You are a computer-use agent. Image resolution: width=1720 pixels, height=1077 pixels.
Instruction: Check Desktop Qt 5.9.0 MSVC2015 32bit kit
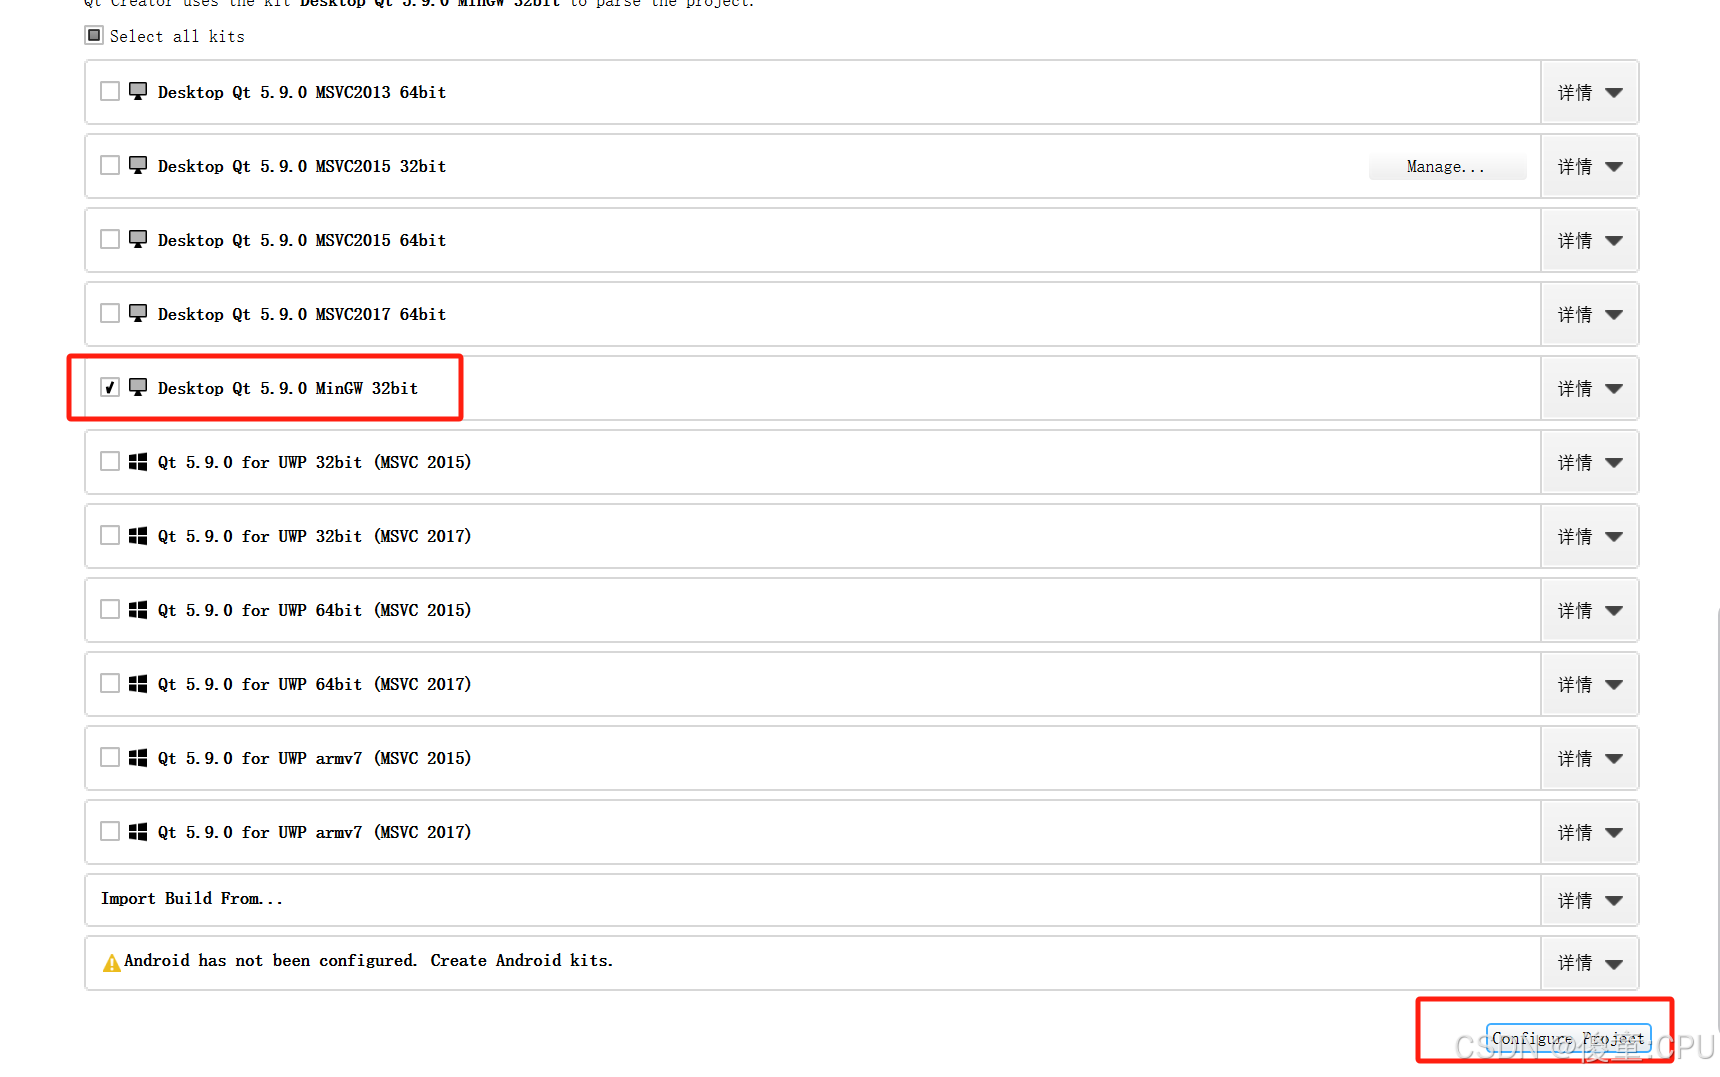[110, 165]
